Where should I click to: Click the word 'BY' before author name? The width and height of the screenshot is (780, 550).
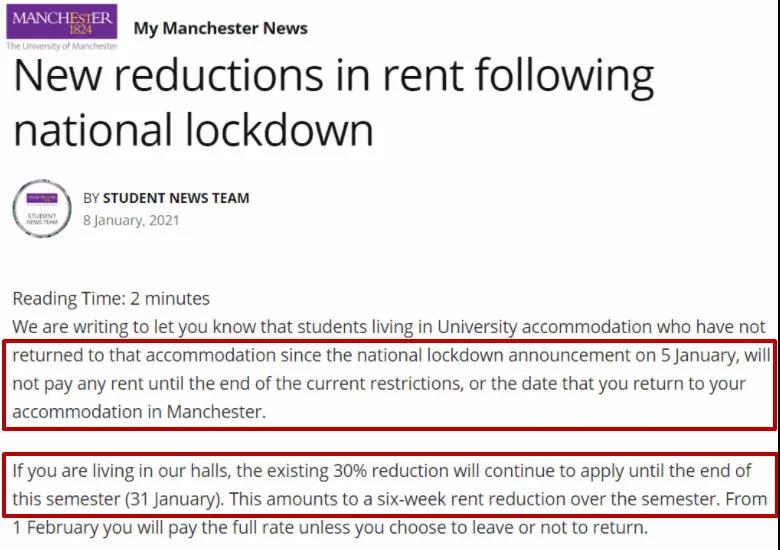coord(92,198)
